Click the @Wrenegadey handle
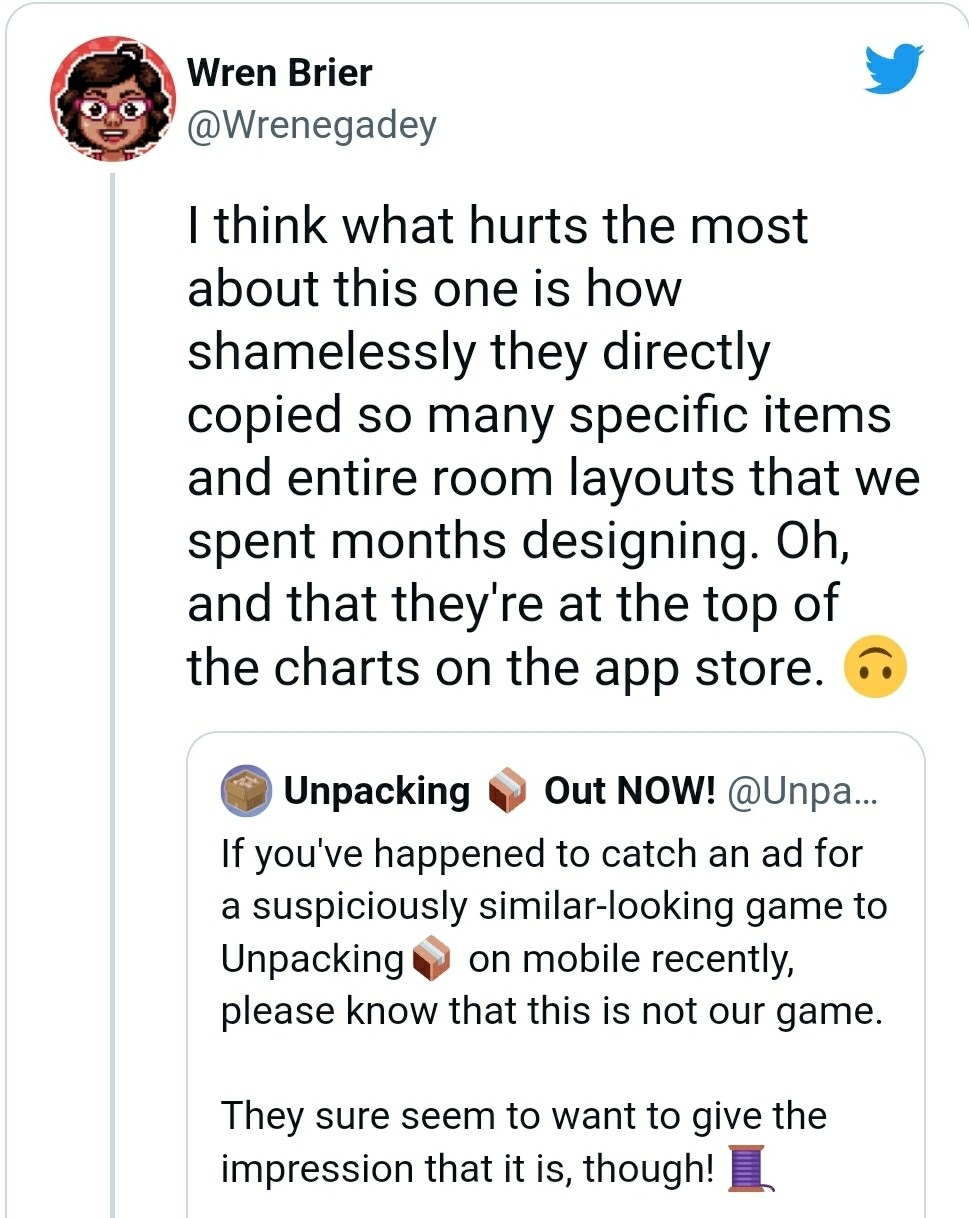969x1218 pixels. pyautogui.click(x=311, y=126)
